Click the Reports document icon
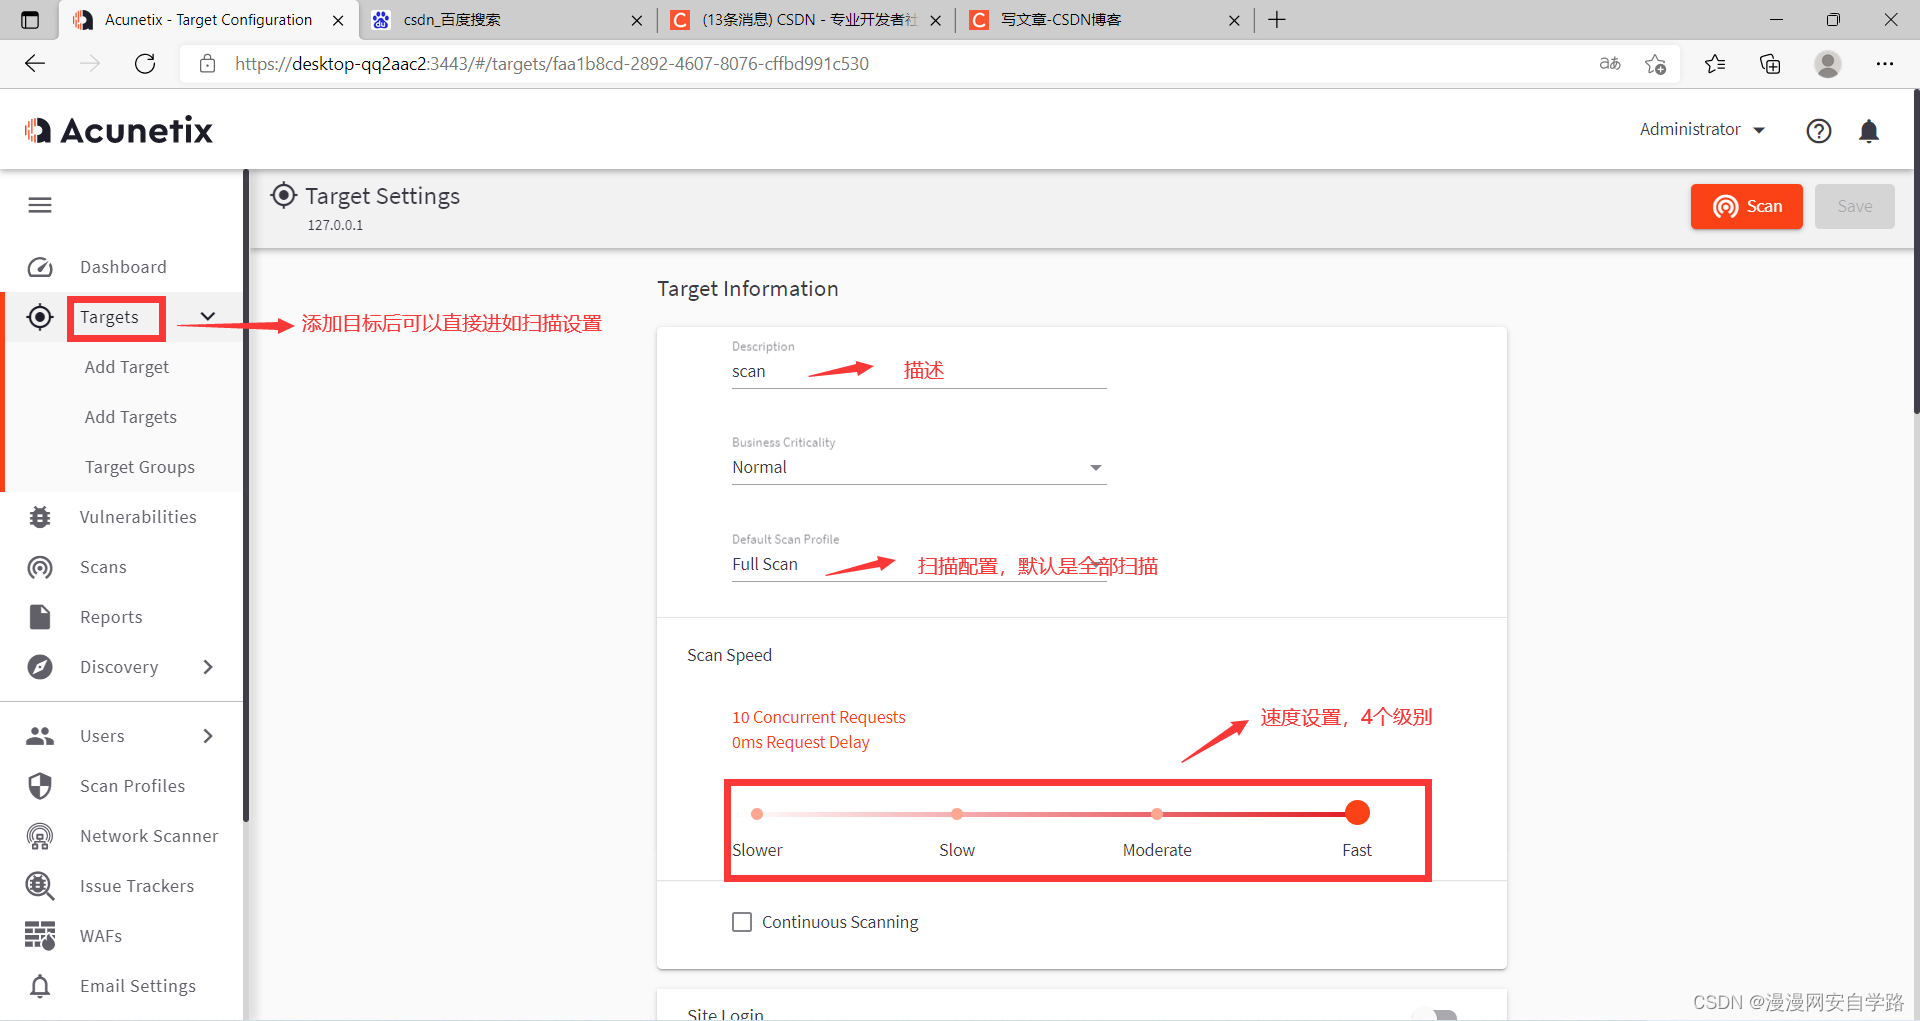The image size is (1920, 1021). pos(40,617)
